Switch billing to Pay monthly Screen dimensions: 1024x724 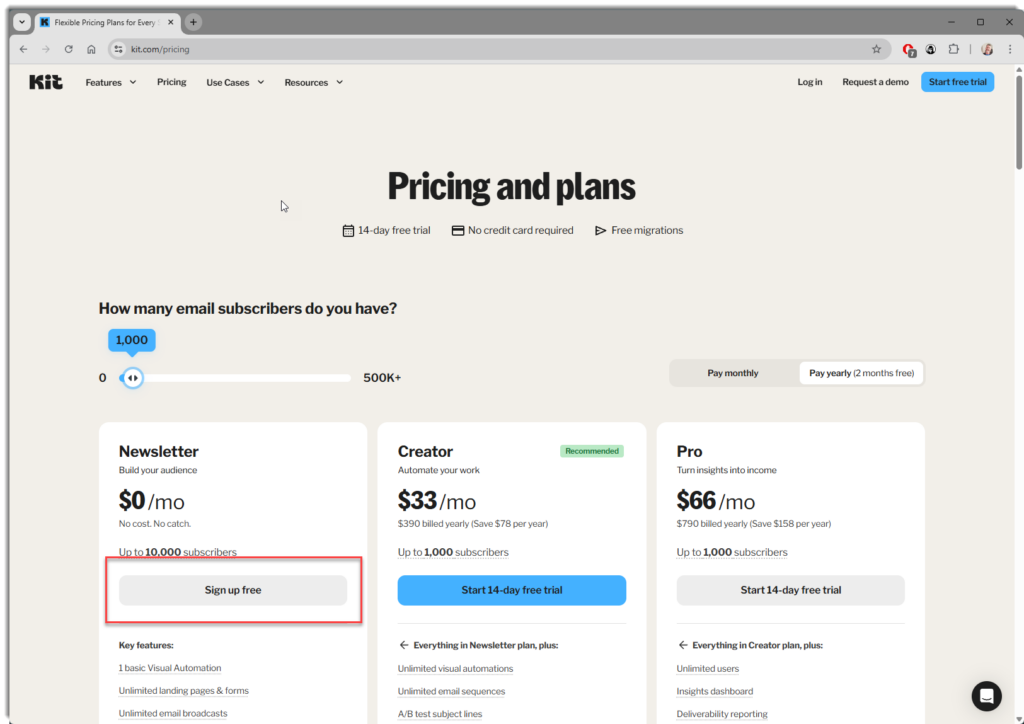coord(733,373)
